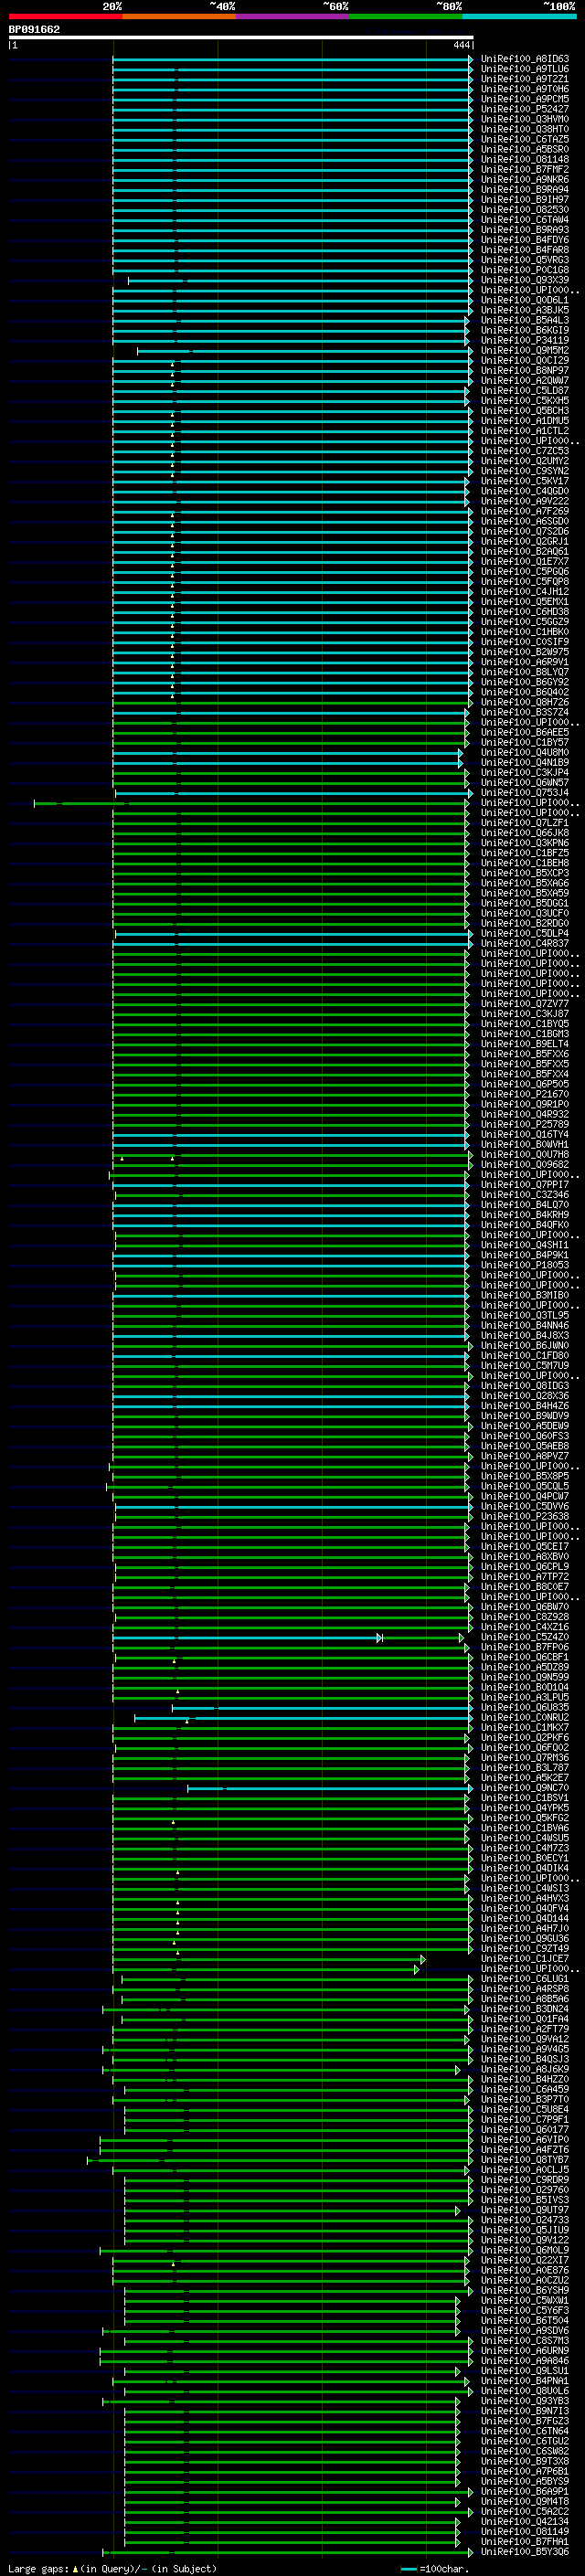
Task: Select hit UniRef100_Q5VRG3
Action: 525,260
